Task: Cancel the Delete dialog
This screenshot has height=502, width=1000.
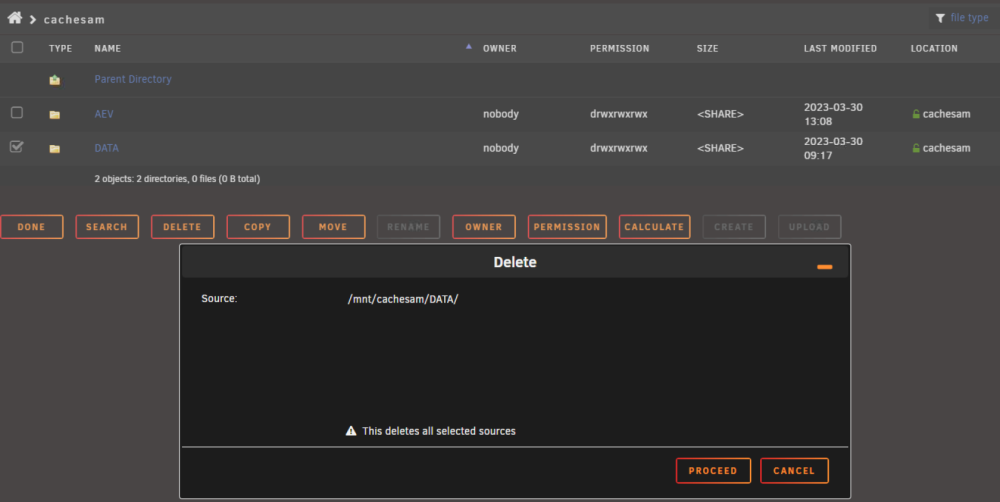Action: tap(794, 471)
